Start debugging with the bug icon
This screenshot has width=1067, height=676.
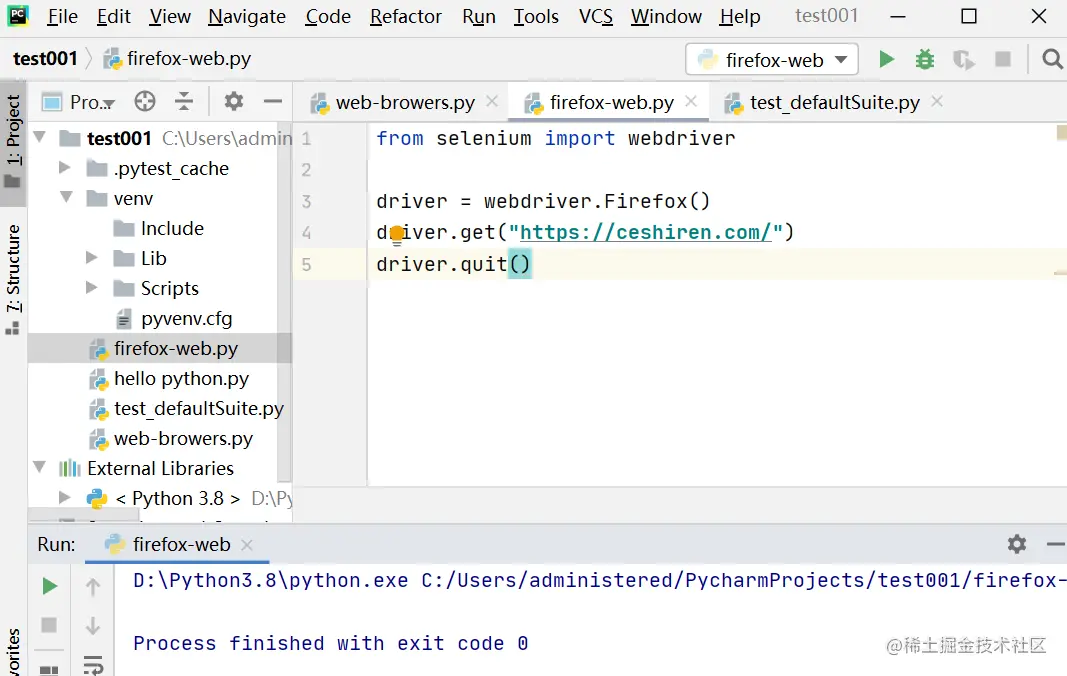925,60
